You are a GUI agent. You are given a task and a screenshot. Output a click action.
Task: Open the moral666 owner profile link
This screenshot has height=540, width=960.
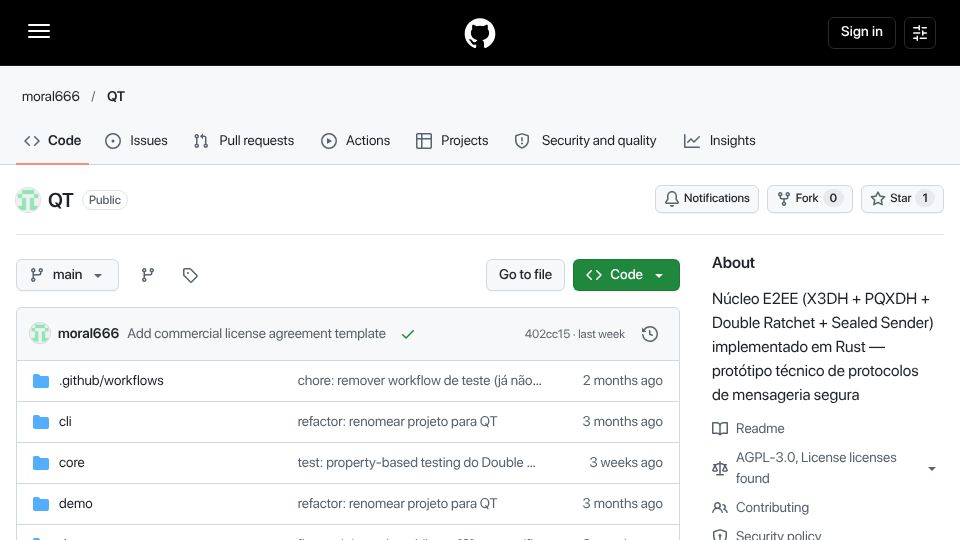point(51,97)
